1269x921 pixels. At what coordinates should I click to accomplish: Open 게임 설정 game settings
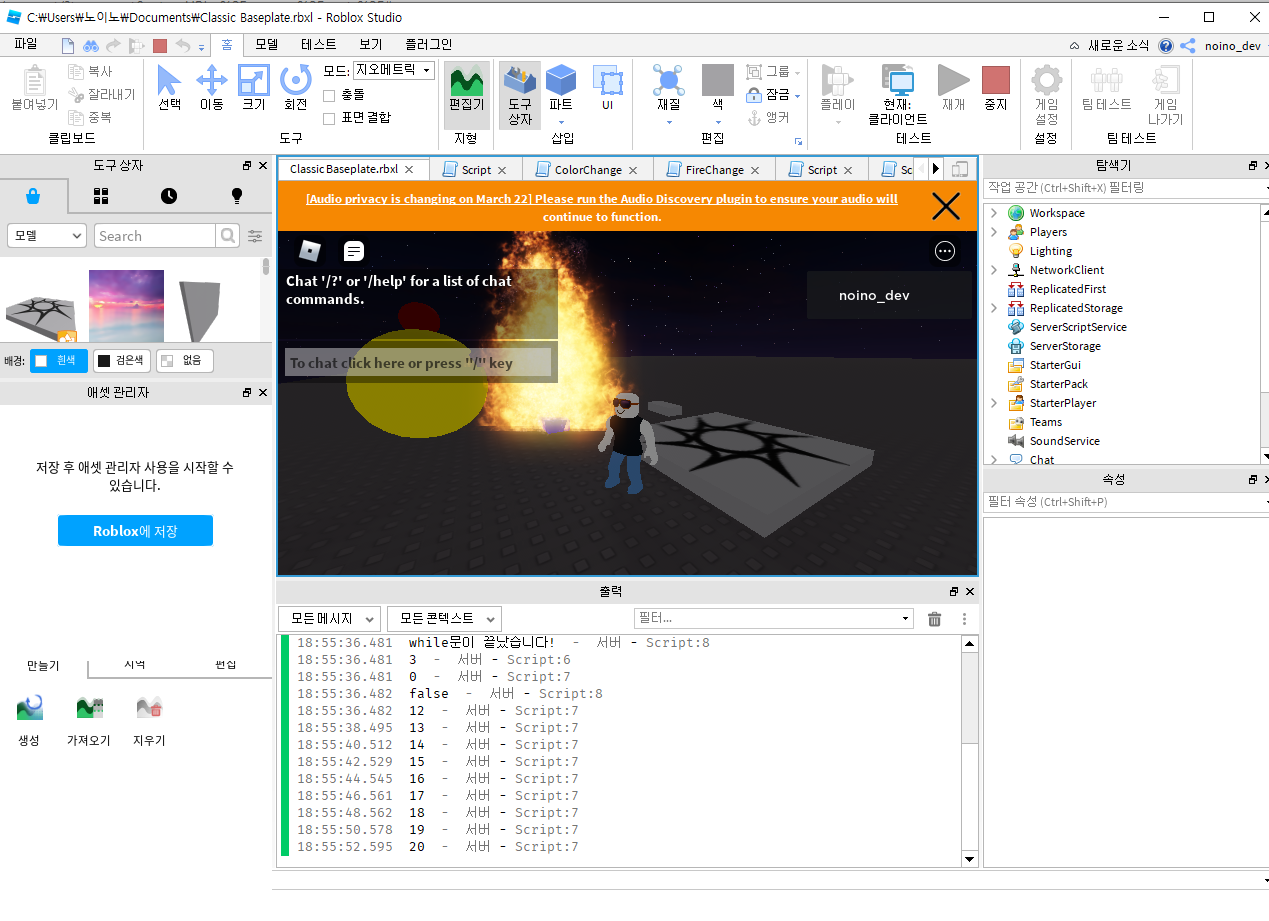(x=1046, y=95)
